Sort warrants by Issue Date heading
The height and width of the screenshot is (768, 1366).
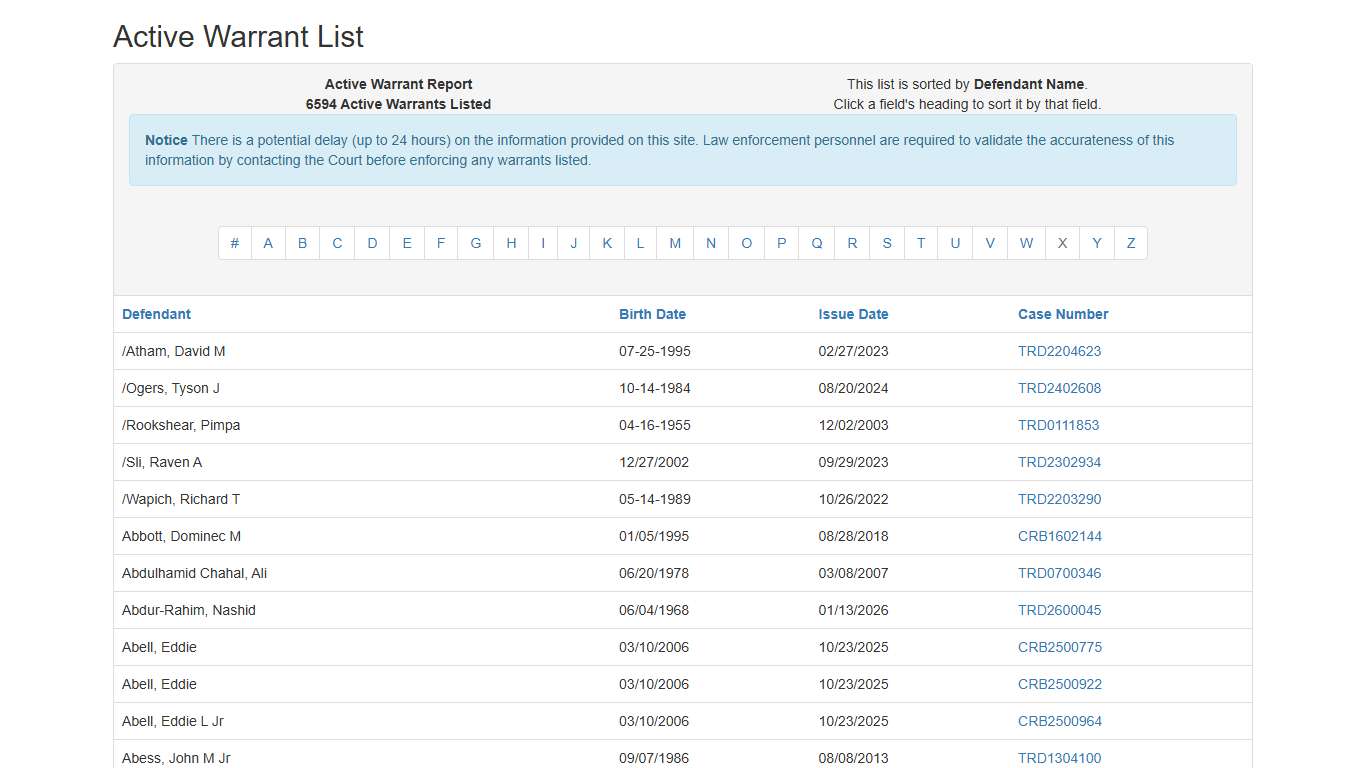853,314
